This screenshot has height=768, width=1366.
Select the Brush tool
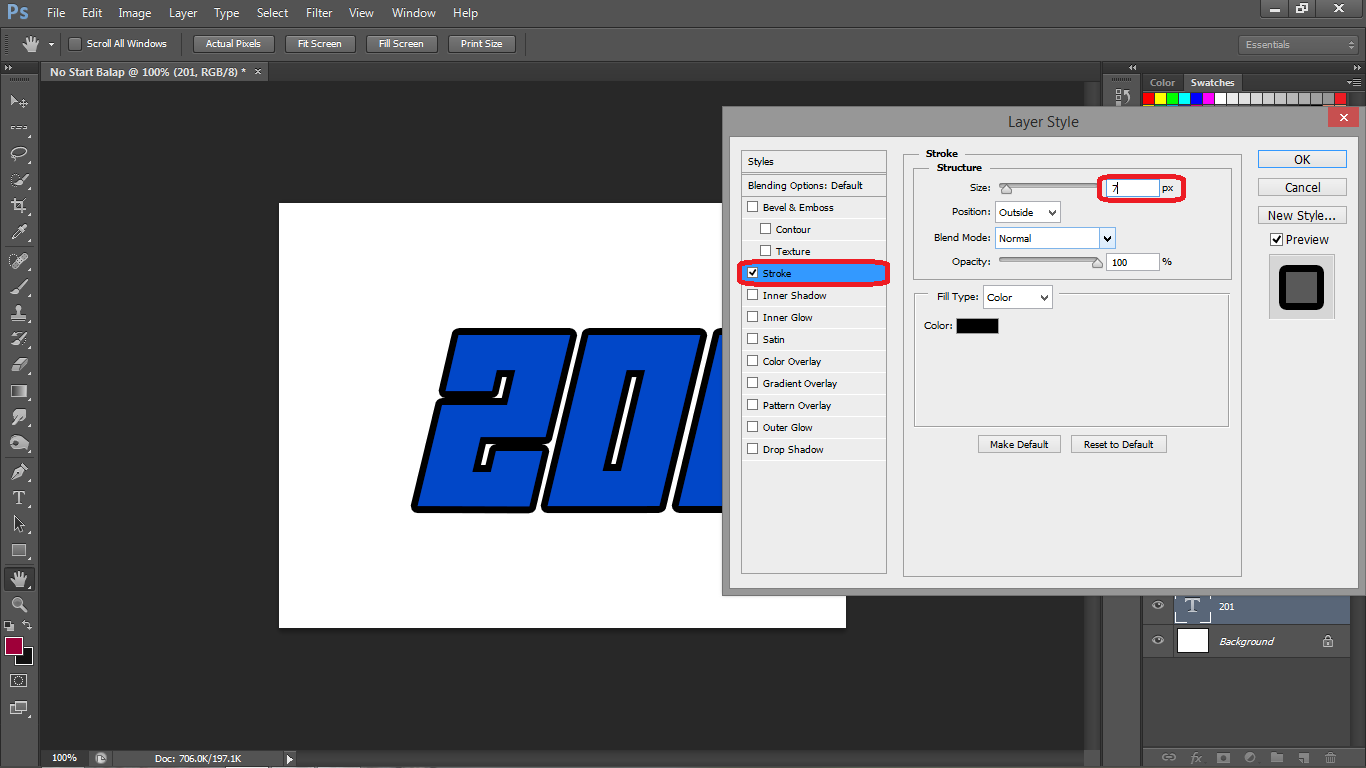[19, 287]
